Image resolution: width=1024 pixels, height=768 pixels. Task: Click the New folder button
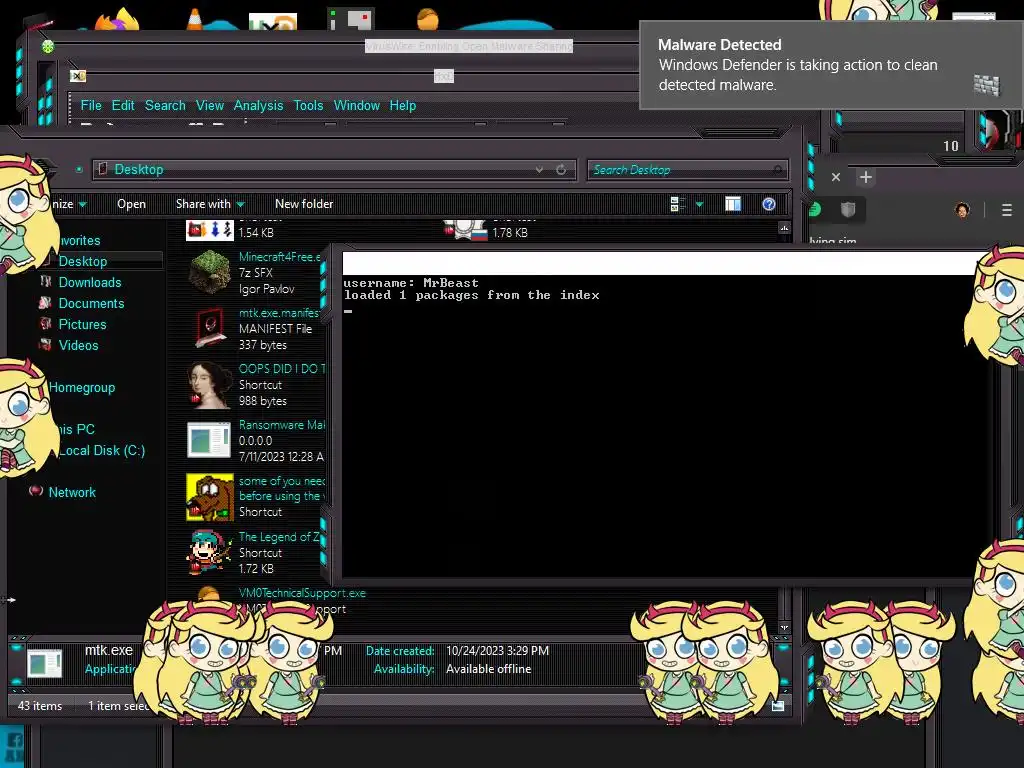click(x=304, y=204)
